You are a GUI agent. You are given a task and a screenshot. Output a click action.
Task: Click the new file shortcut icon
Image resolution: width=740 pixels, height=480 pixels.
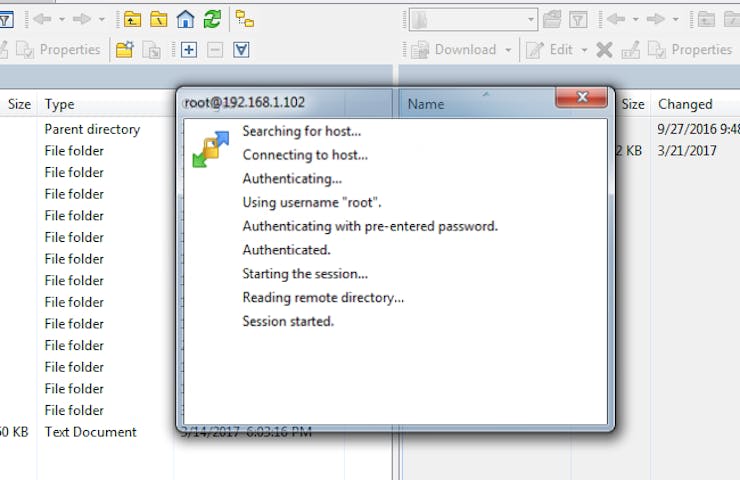coord(151,50)
